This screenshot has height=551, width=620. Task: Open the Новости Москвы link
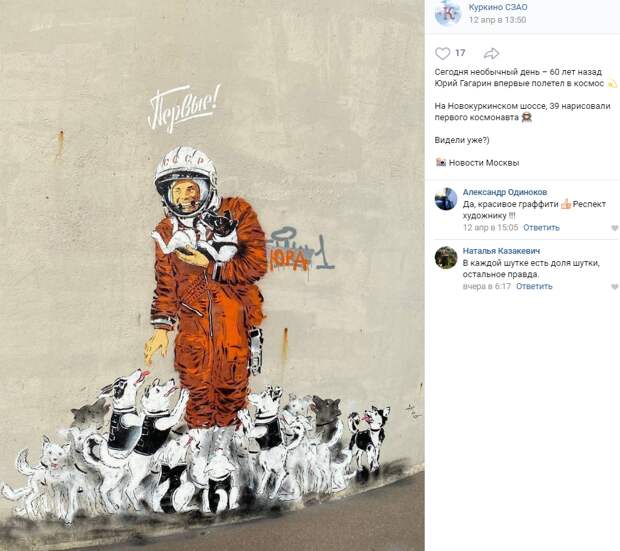pos(484,163)
